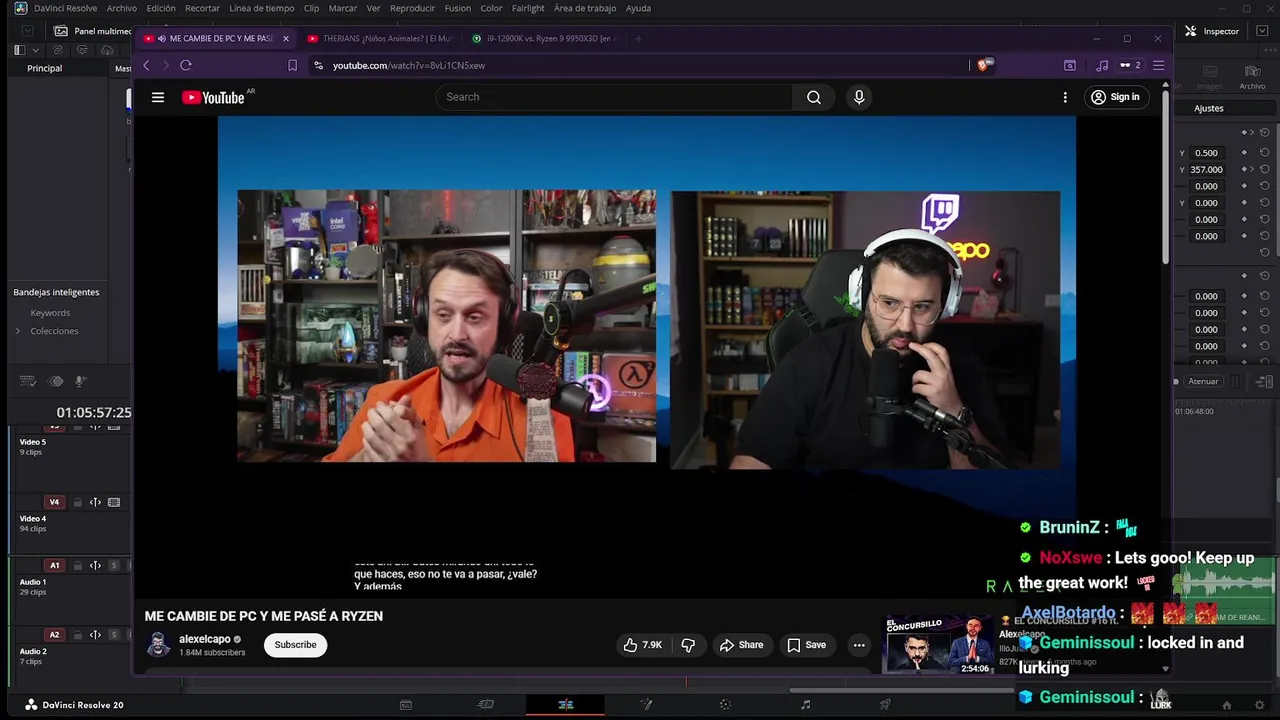The height and width of the screenshot is (720, 1280).
Task: Open the Archivo menu
Action: 122,8
